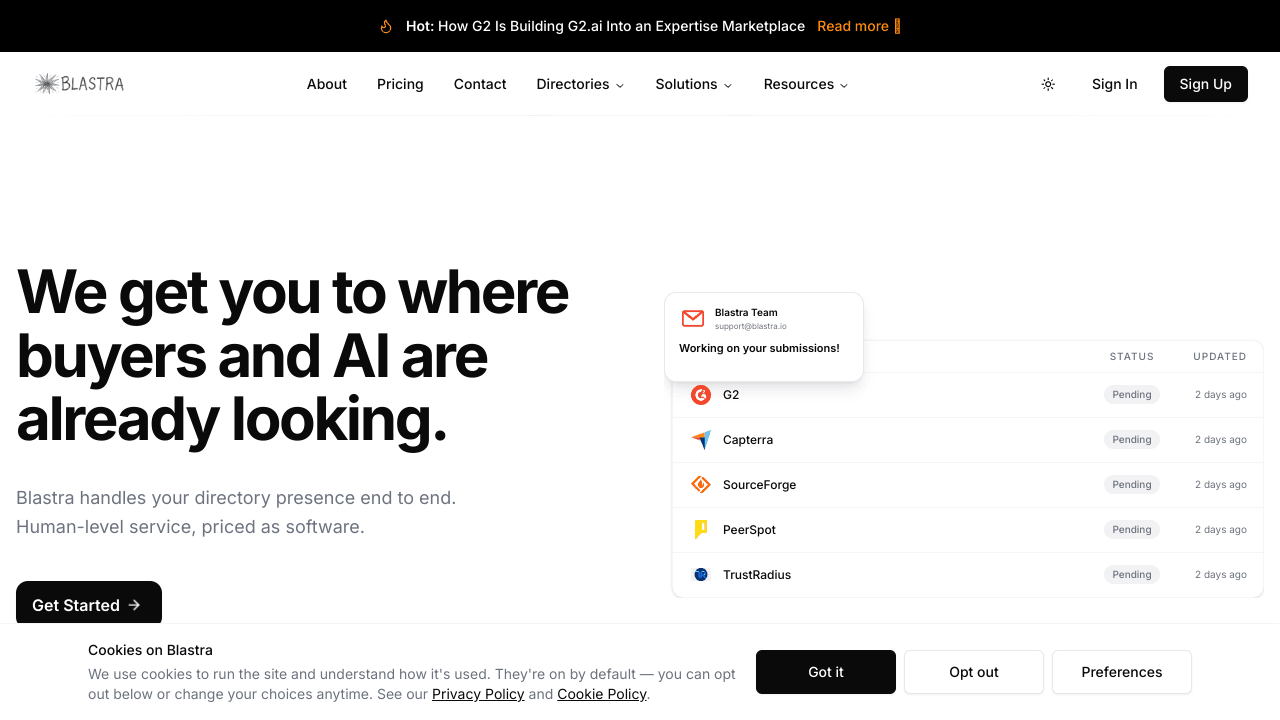Expand the Resources dropdown menu
The image size is (1280, 720).
click(806, 84)
